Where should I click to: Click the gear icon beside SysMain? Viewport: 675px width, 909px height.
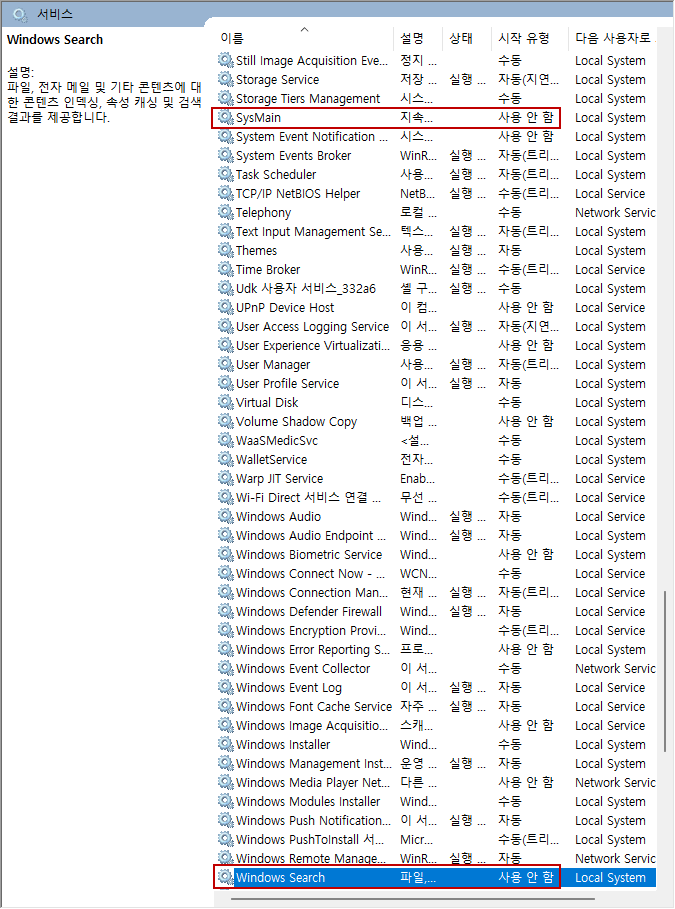226,118
